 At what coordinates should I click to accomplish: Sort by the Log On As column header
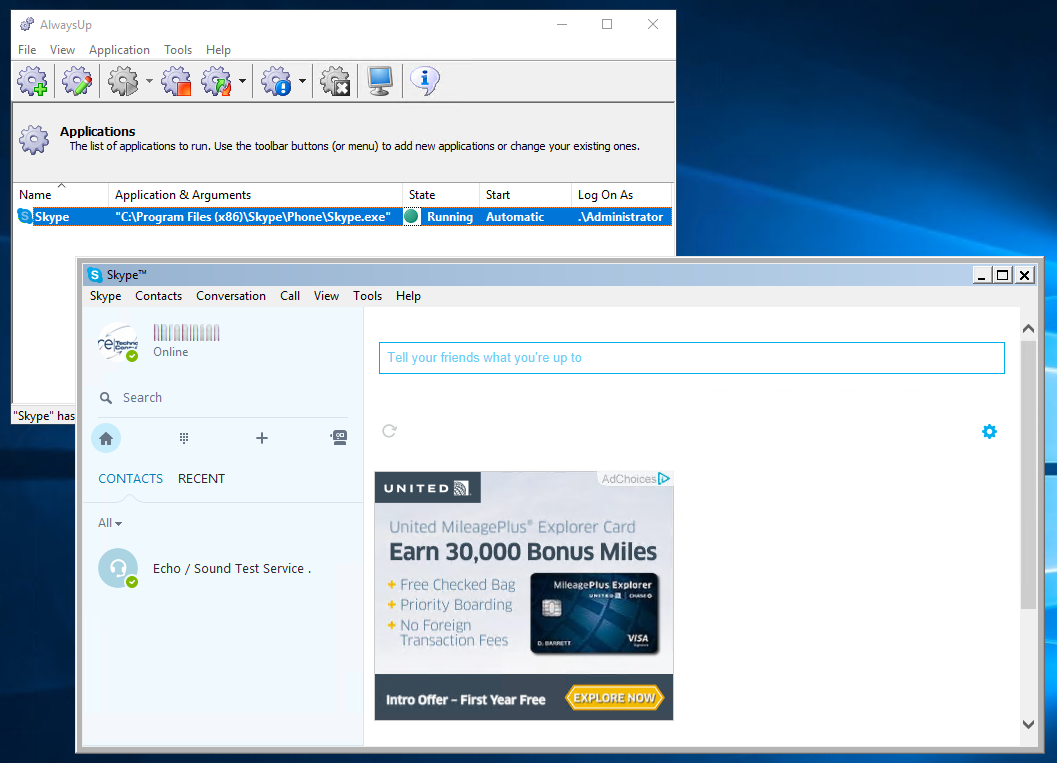tap(622, 195)
